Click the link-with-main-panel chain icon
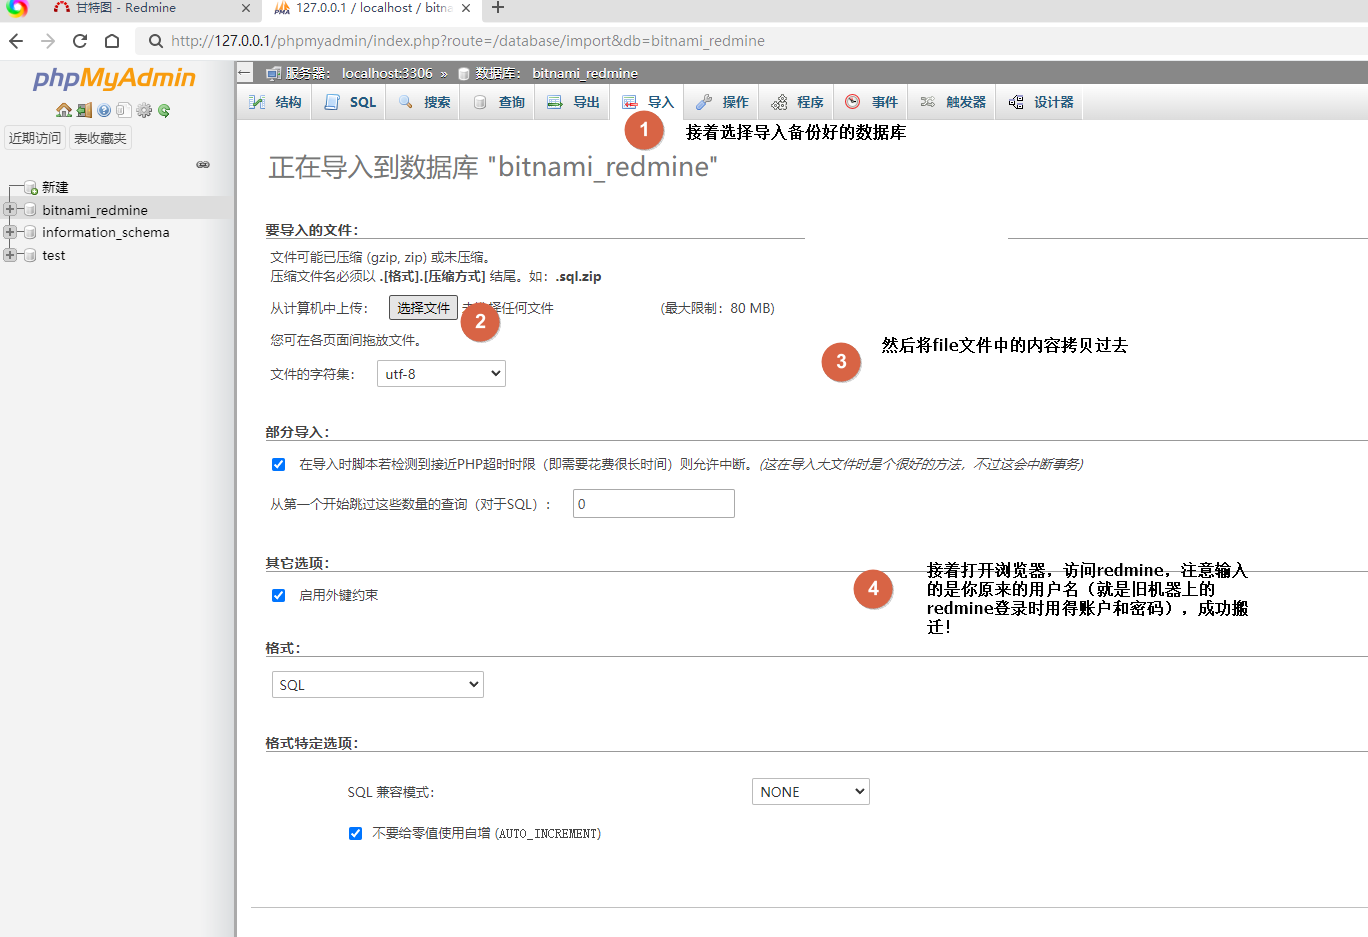The height and width of the screenshot is (937, 1368). coord(203,164)
